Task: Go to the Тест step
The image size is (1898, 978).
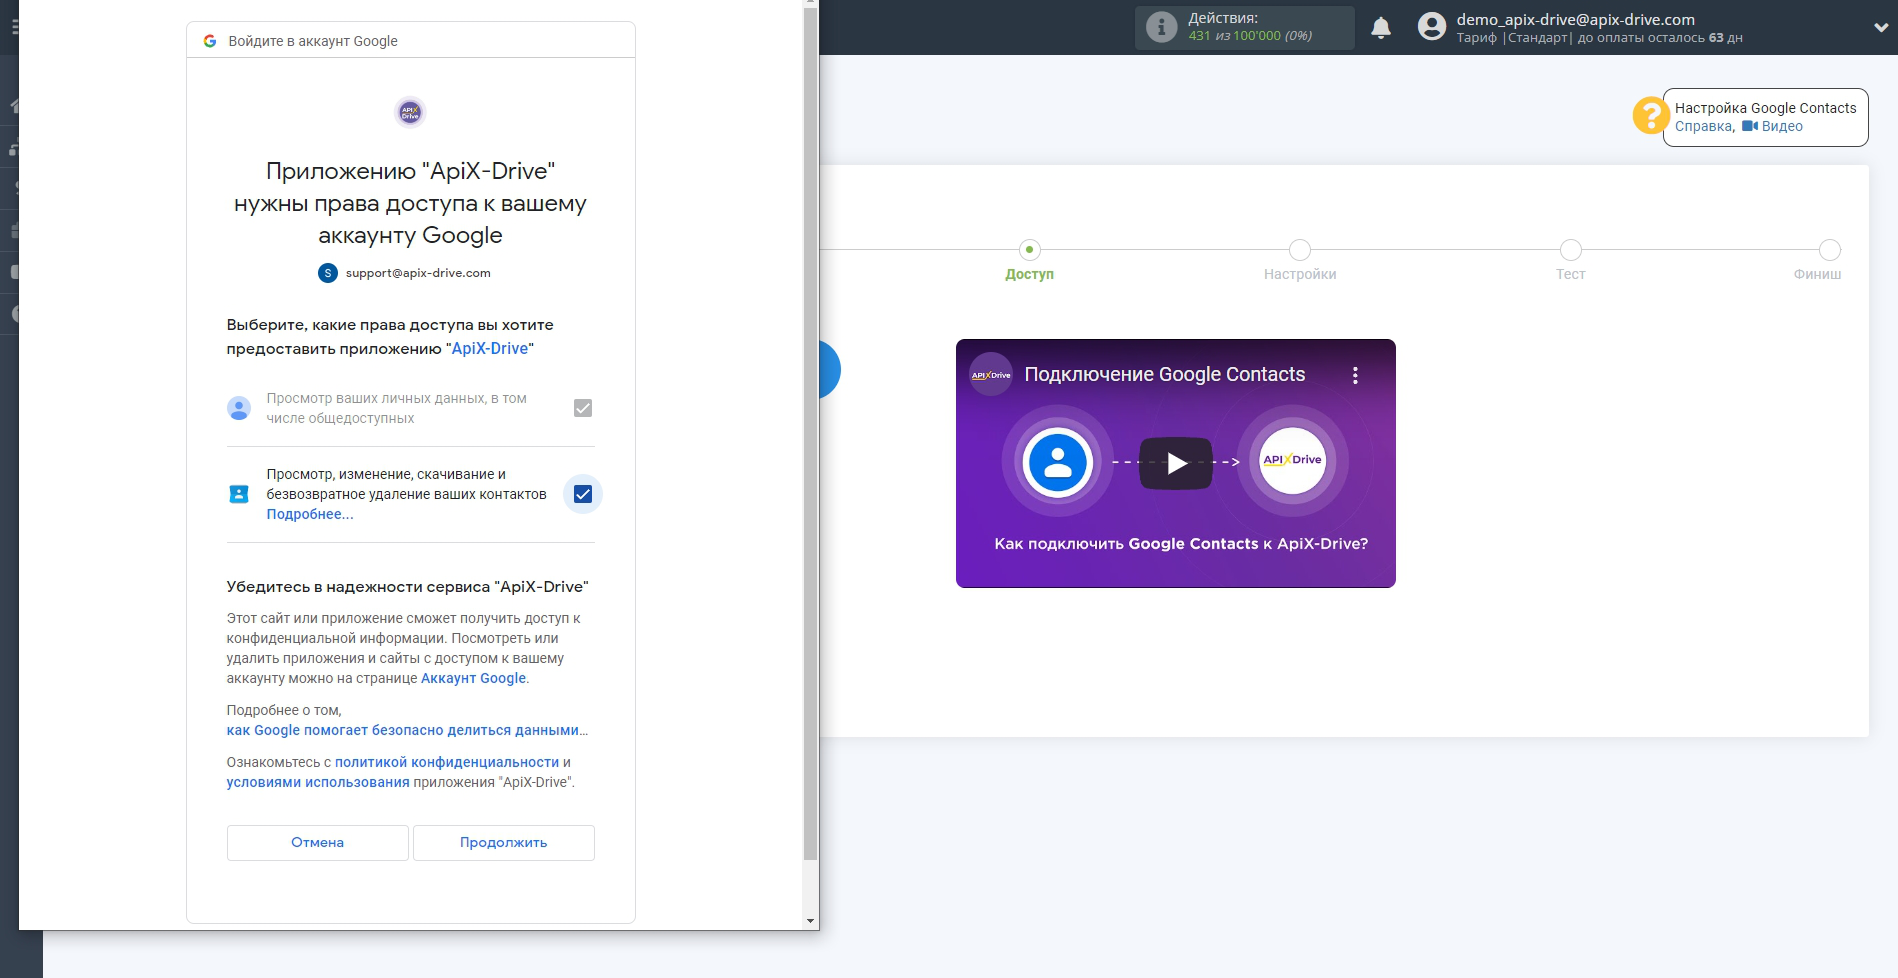Action: 1571,260
